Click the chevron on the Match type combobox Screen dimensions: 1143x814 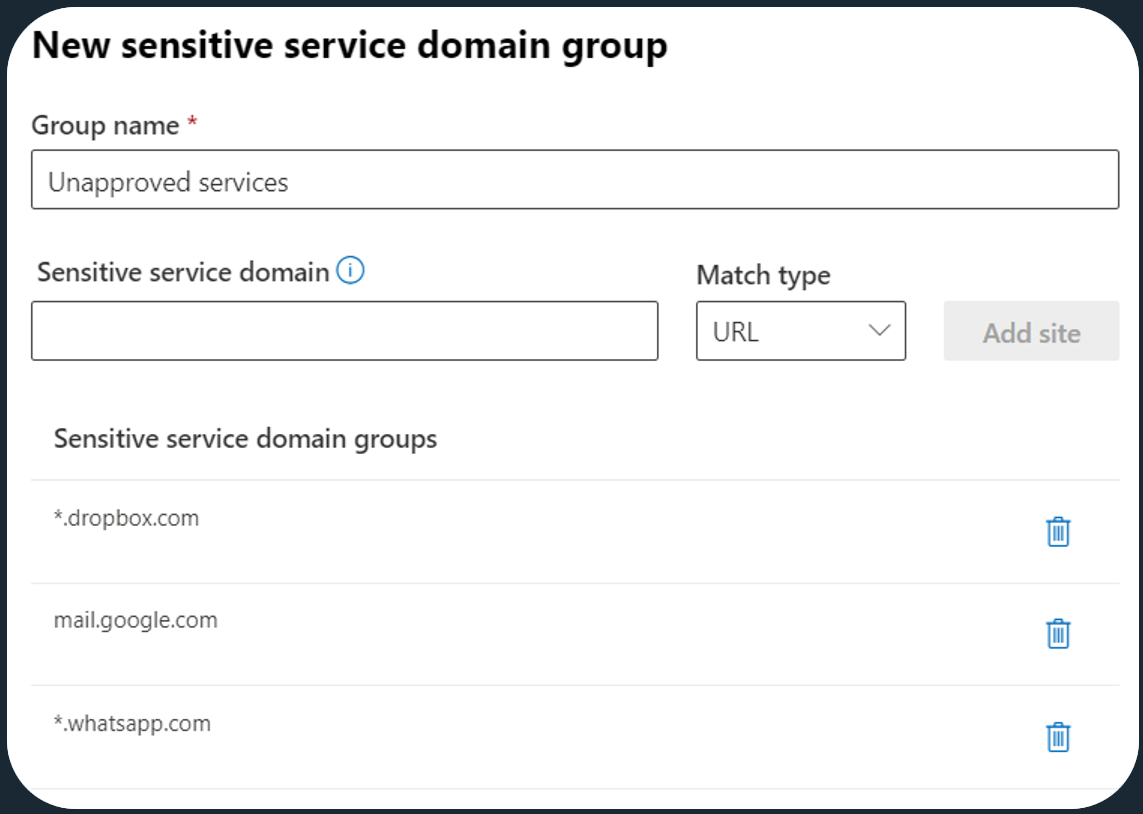tap(876, 331)
